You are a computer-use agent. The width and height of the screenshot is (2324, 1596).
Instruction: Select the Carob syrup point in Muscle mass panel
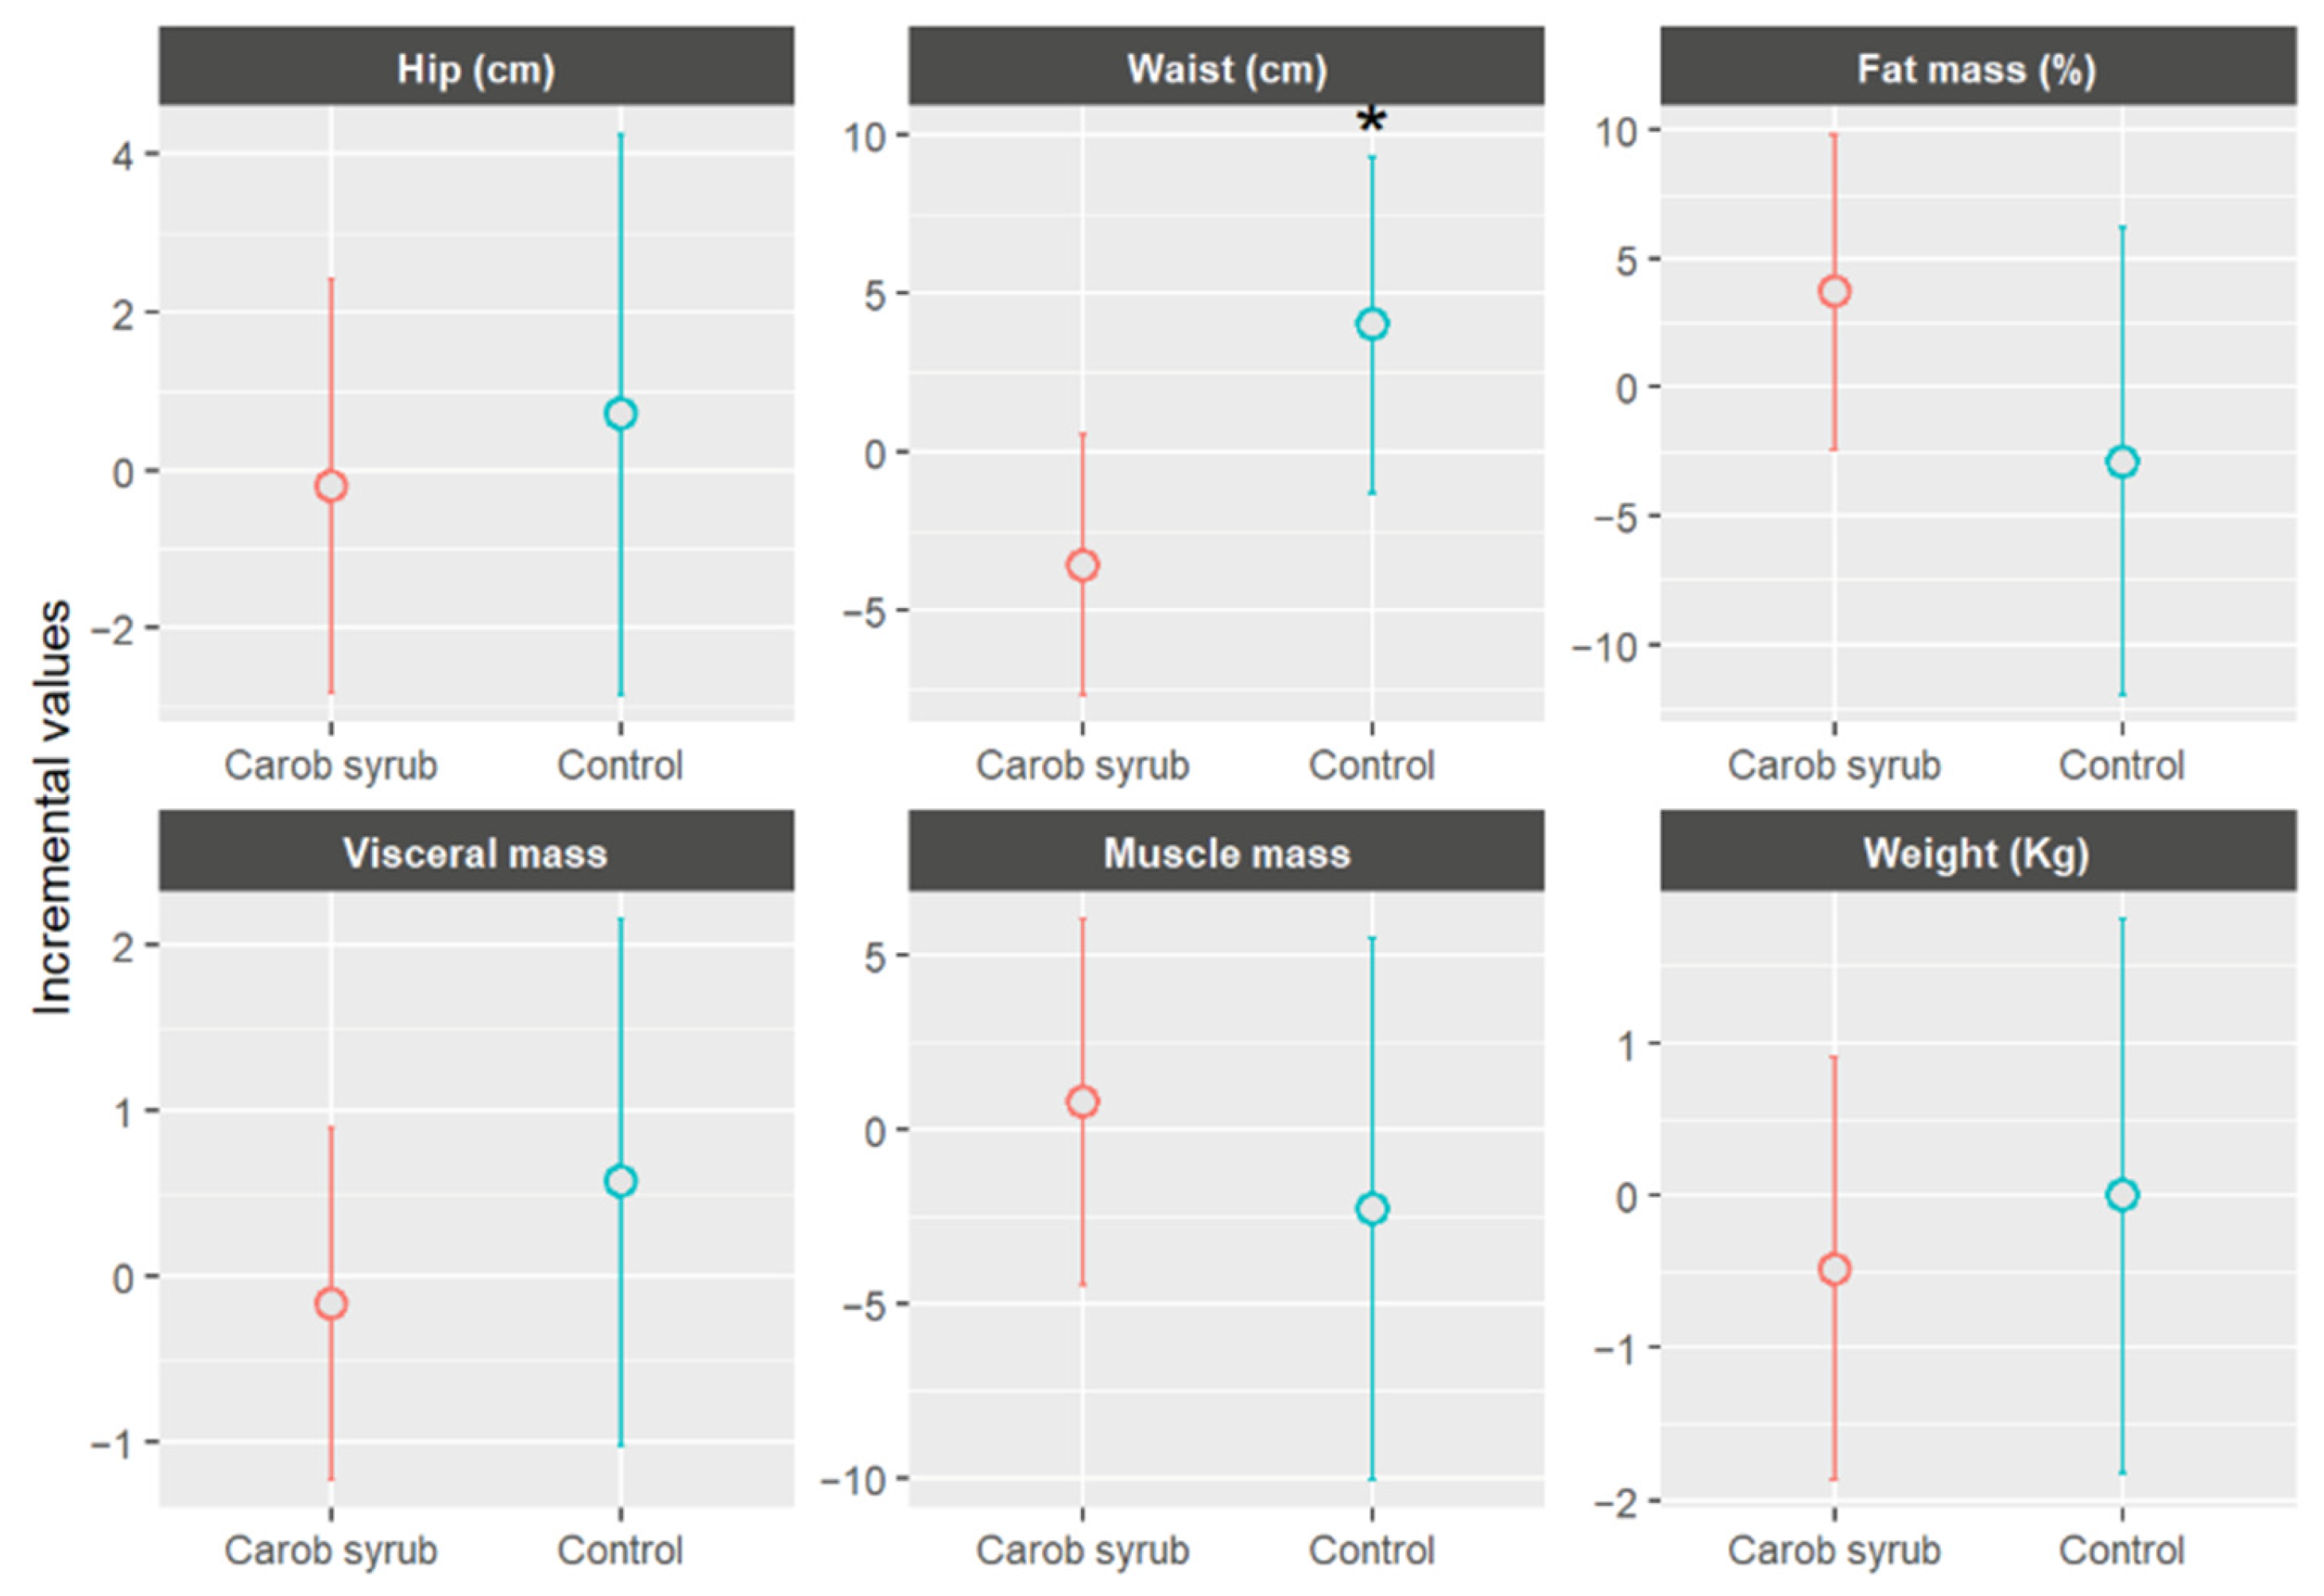click(1082, 1102)
